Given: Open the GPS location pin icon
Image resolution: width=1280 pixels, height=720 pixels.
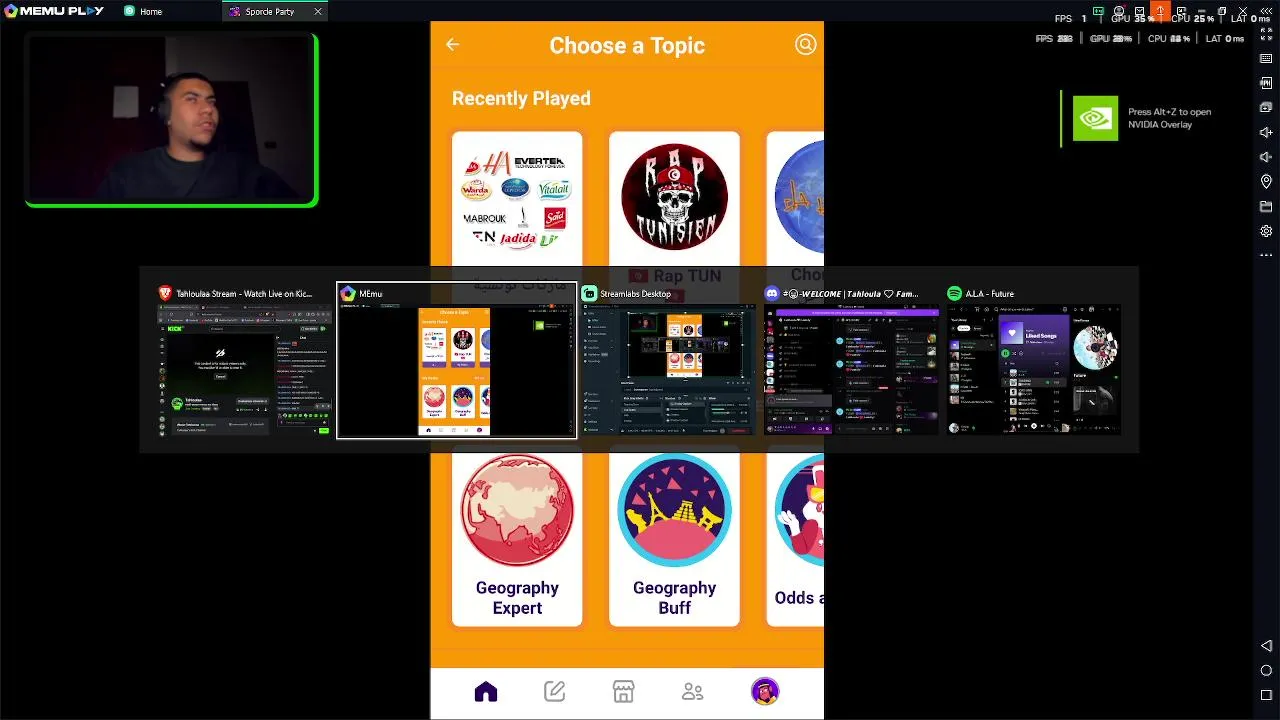Looking at the screenshot, I should [x=1266, y=182].
